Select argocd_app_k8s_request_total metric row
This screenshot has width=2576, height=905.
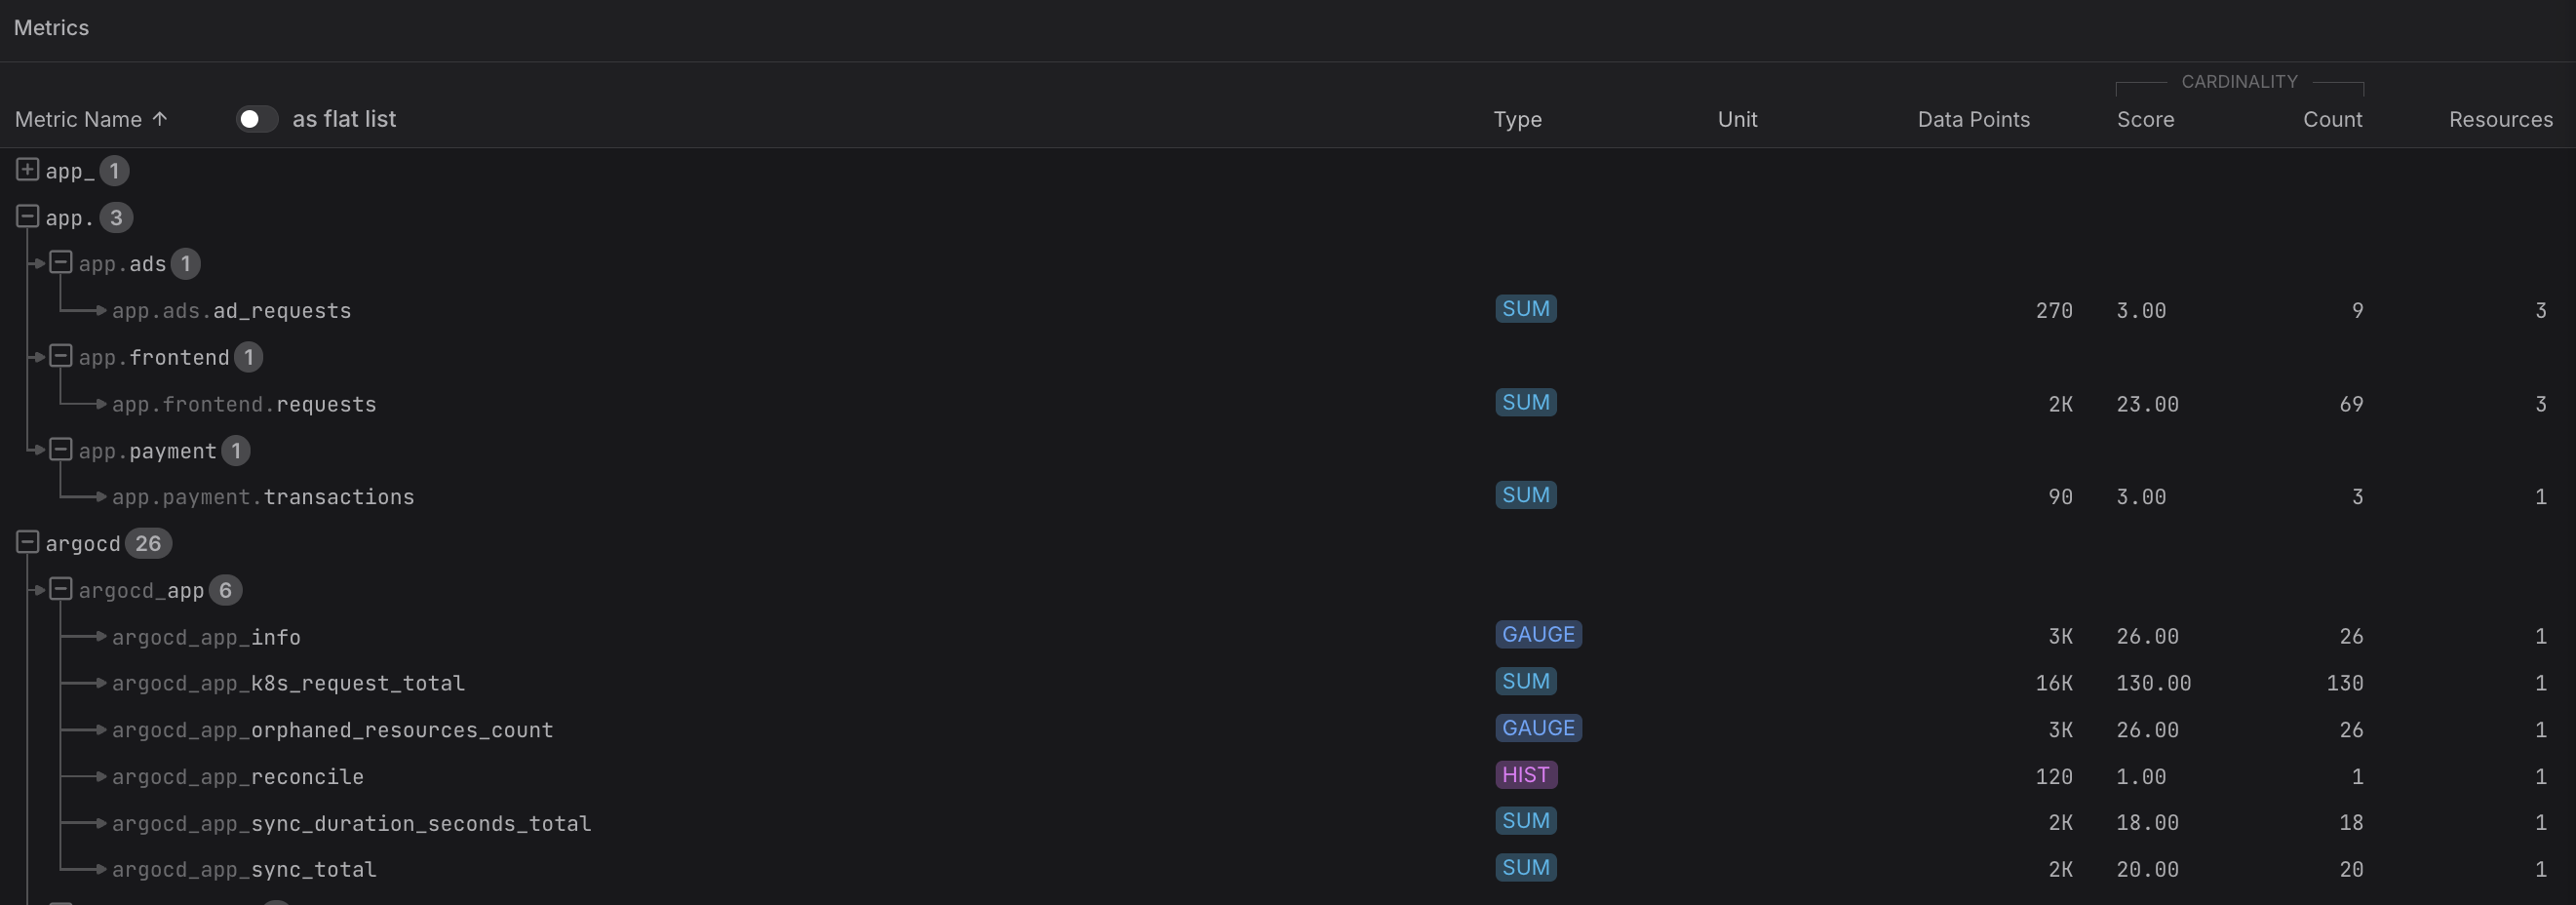coord(288,683)
